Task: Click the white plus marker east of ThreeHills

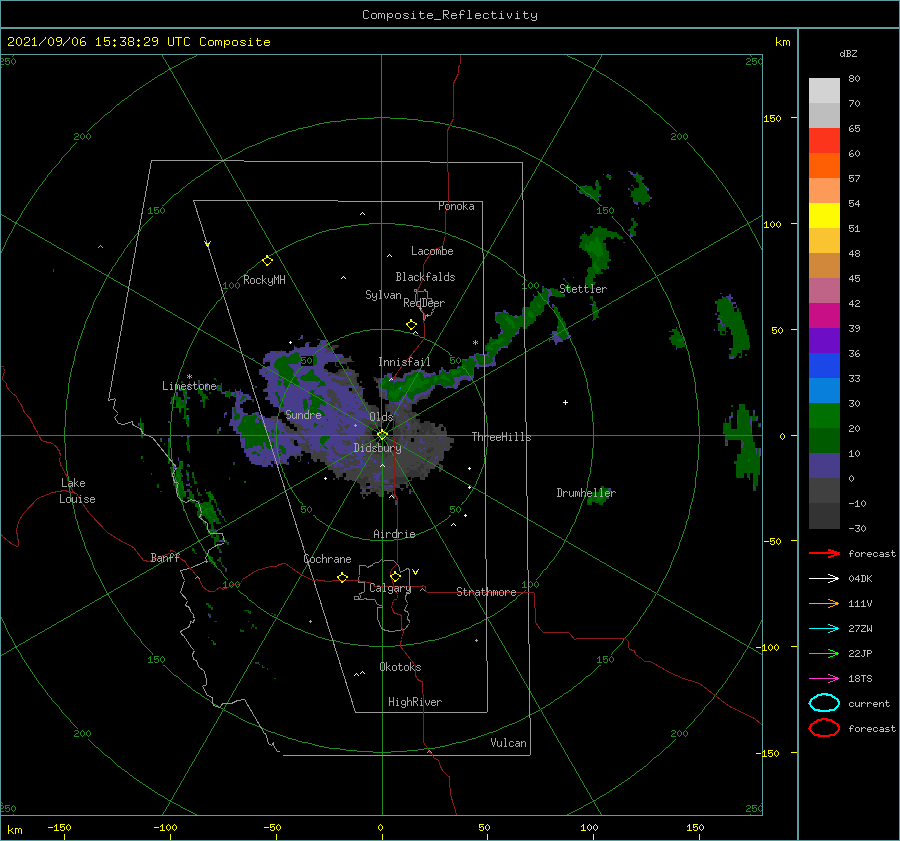Action: 565,402
